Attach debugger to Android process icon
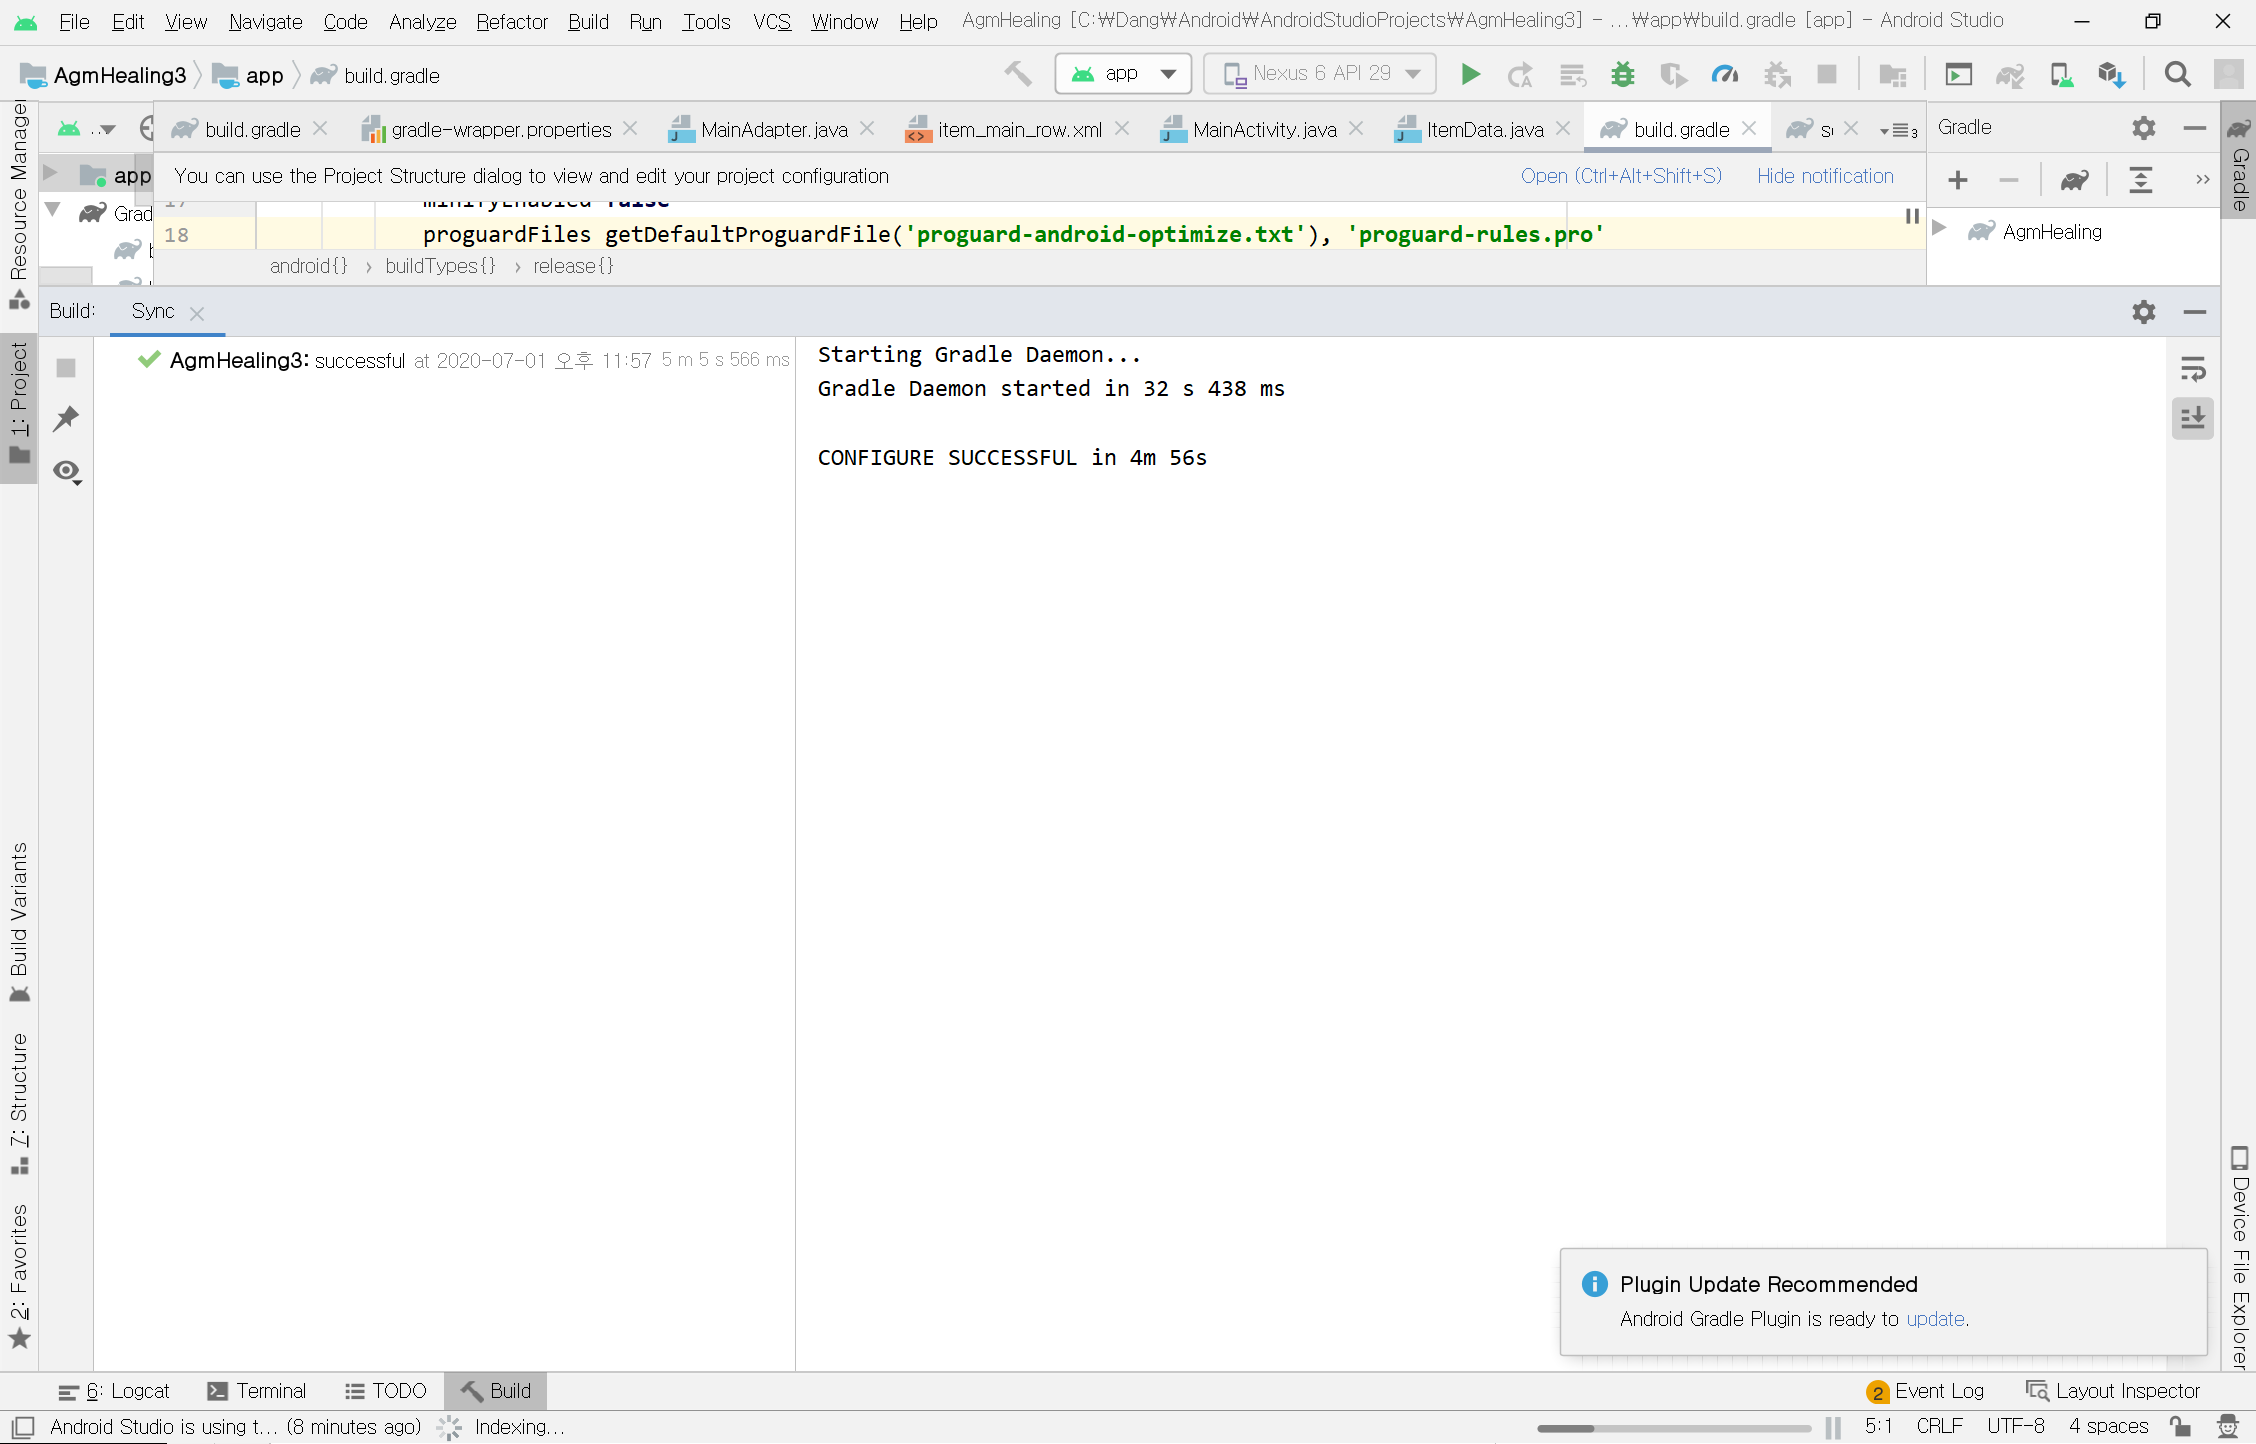Image resolution: width=2256 pixels, height=1444 pixels. click(x=1777, y=74)
